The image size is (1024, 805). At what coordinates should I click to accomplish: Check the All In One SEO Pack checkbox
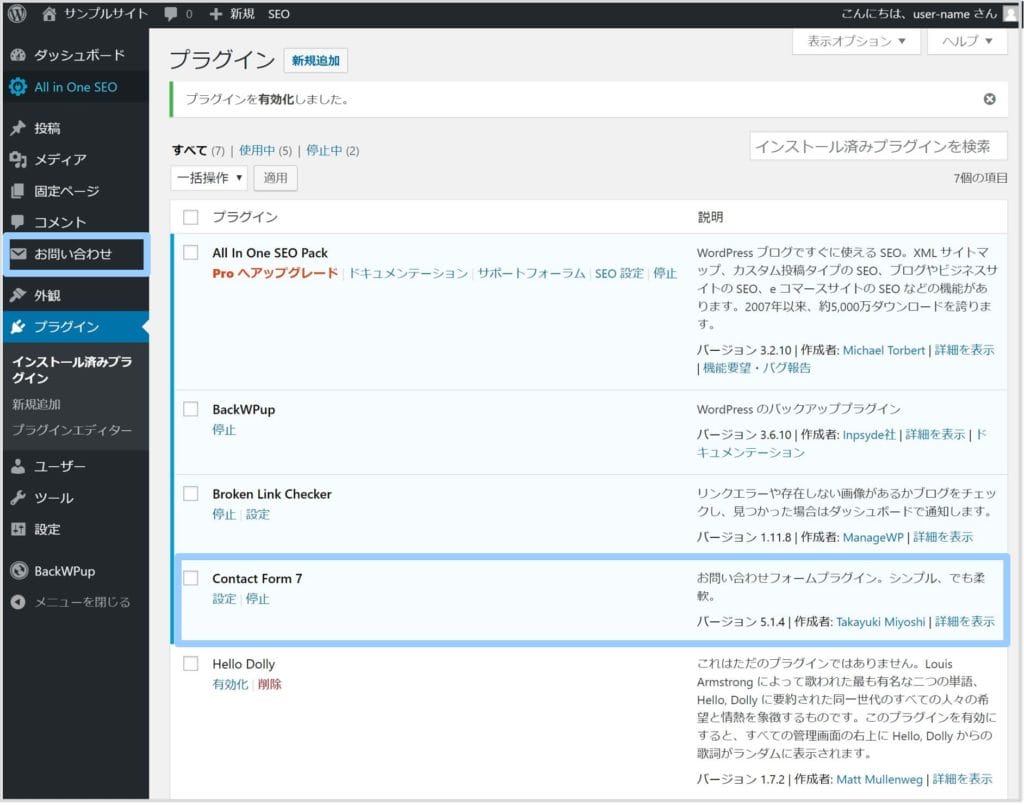coord(191,252)
